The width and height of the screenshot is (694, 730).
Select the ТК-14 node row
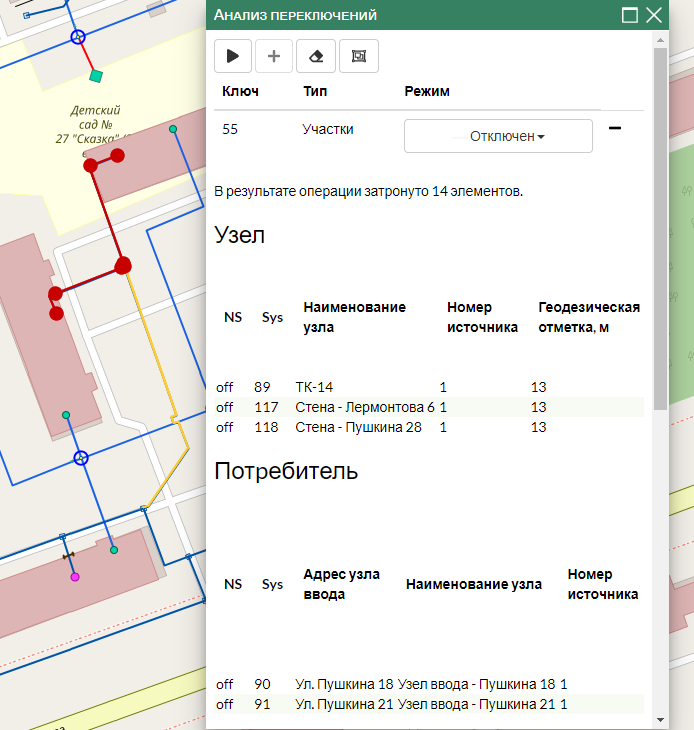(x=320, y=387)
